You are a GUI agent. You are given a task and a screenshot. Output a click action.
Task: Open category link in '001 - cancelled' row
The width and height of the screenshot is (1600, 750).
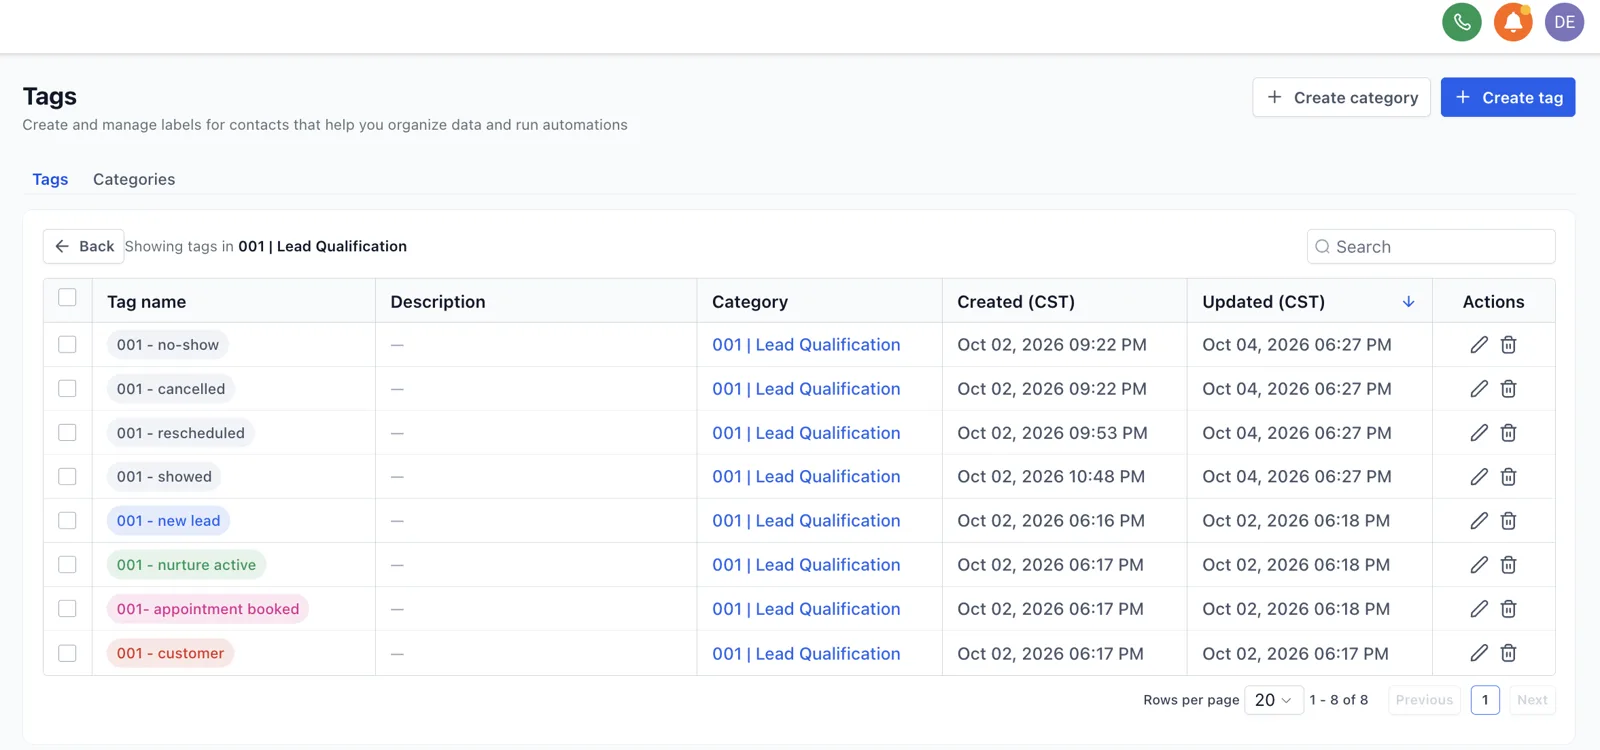pyautogui.click(x=806, y=389)
